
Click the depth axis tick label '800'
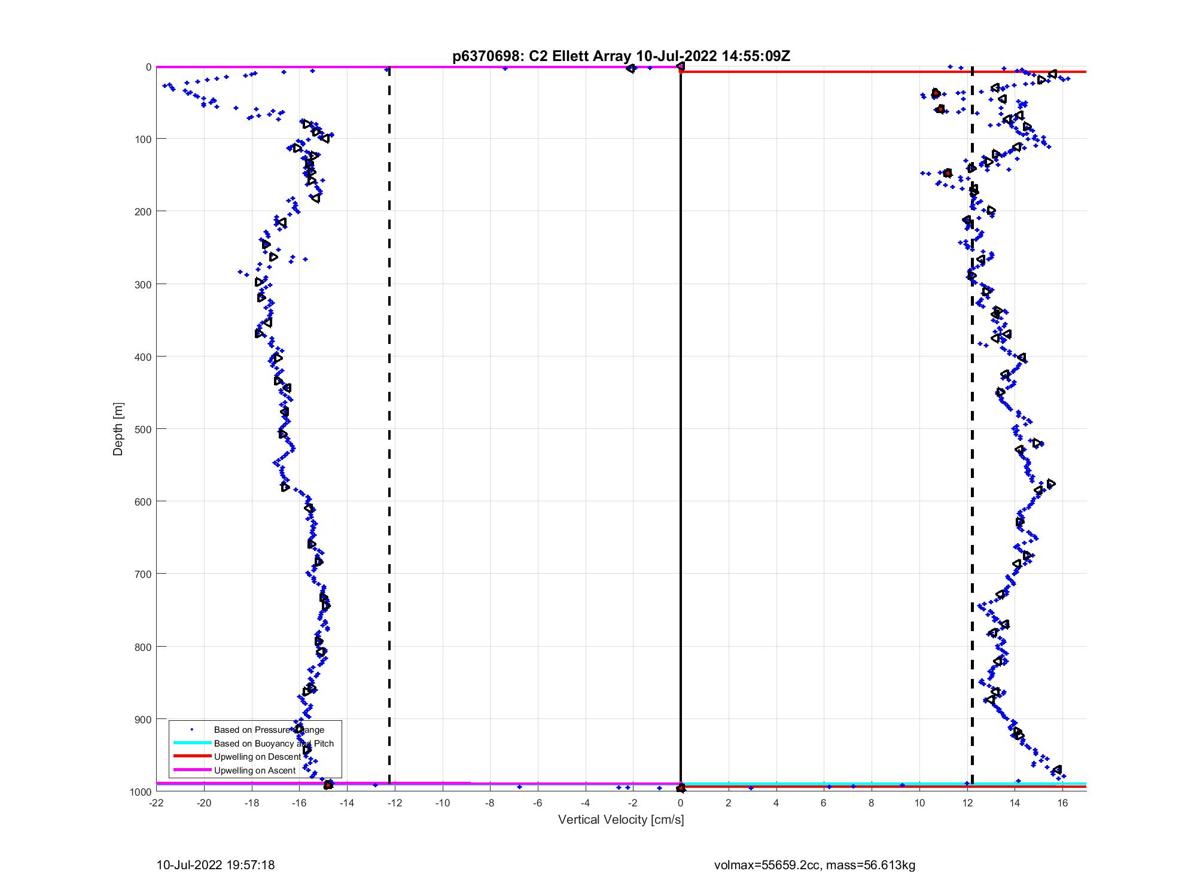142,646
